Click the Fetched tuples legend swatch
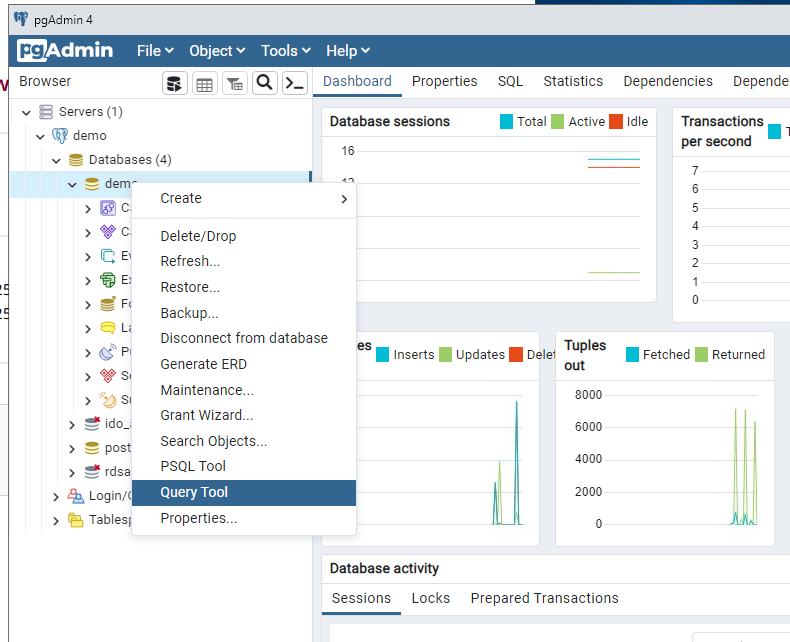Screen dimensions: 790x642 632,355
